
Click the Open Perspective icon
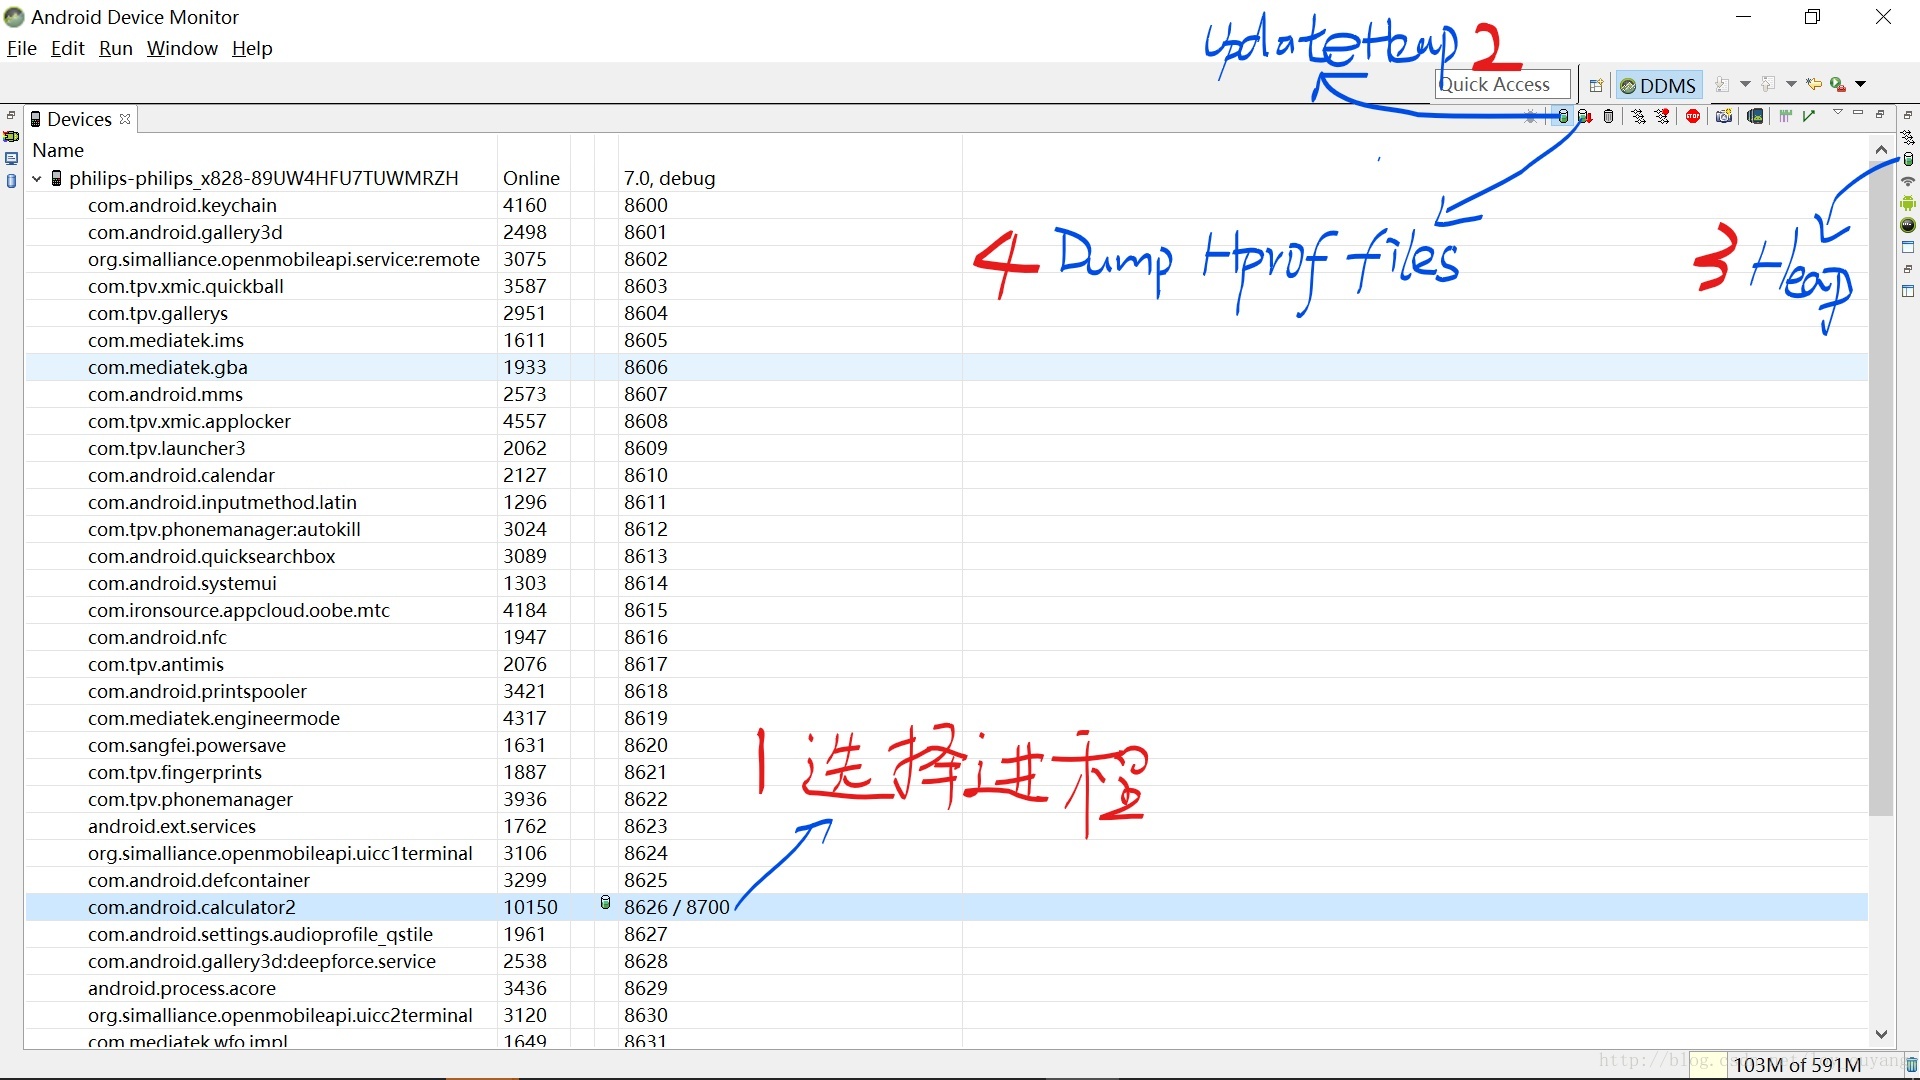click(x=1596, y=85)
